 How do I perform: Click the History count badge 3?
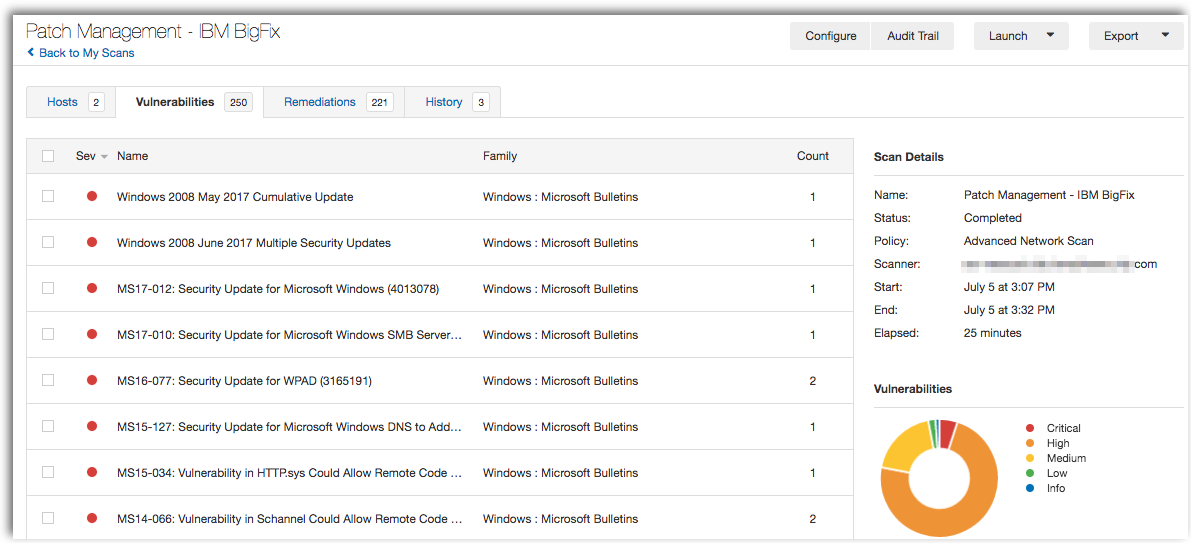pos(481,103)
